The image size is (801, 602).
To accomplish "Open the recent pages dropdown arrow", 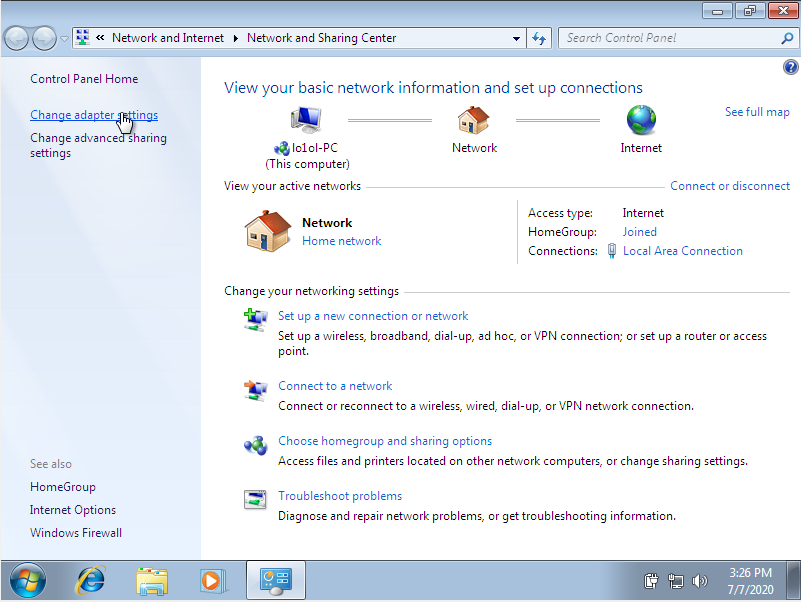I will [x=64, y=39].
